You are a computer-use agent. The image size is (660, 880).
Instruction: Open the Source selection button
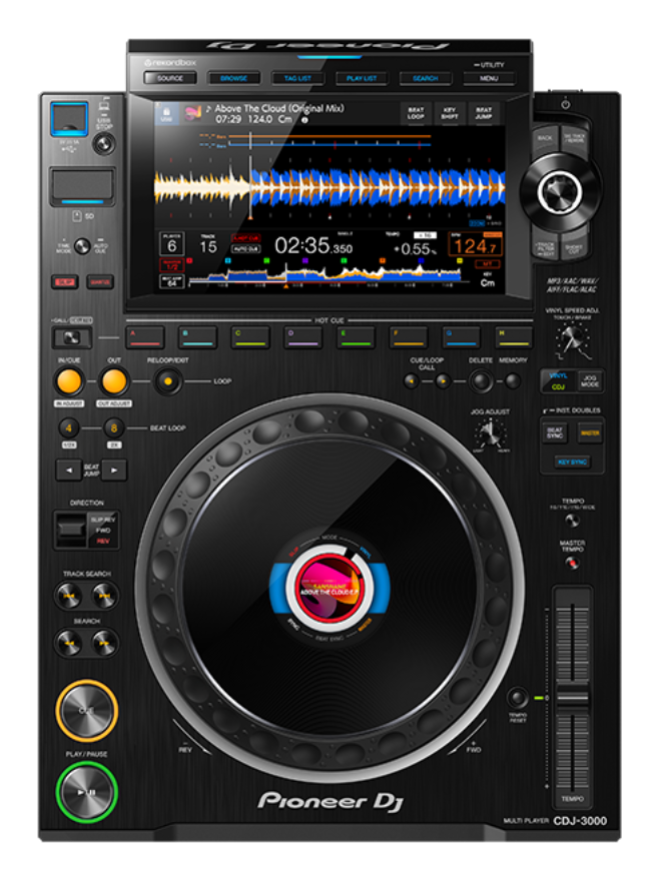tap(170, 78)
